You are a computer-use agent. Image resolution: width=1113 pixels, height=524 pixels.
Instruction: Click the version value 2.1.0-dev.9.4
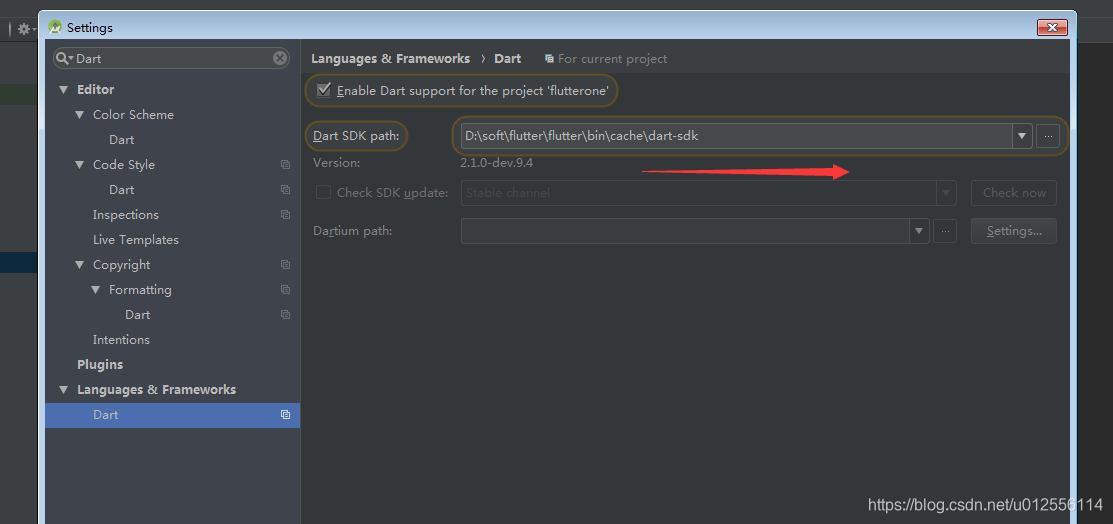(496, 163)
